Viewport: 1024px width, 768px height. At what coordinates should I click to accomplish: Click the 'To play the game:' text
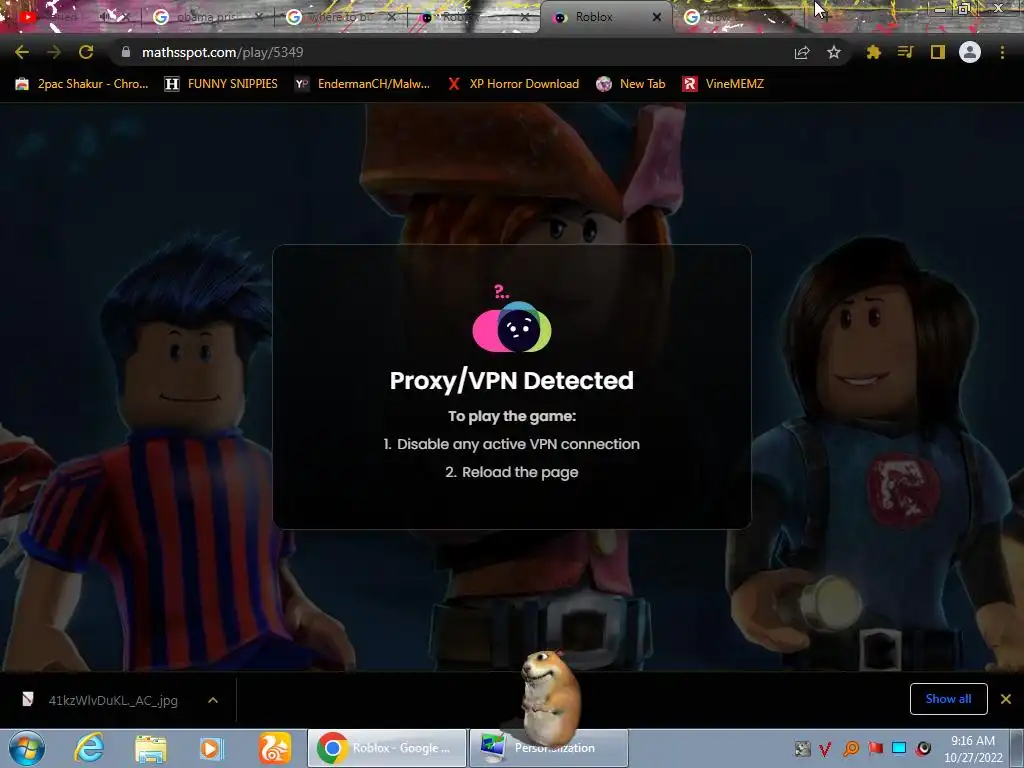point(512,416)
